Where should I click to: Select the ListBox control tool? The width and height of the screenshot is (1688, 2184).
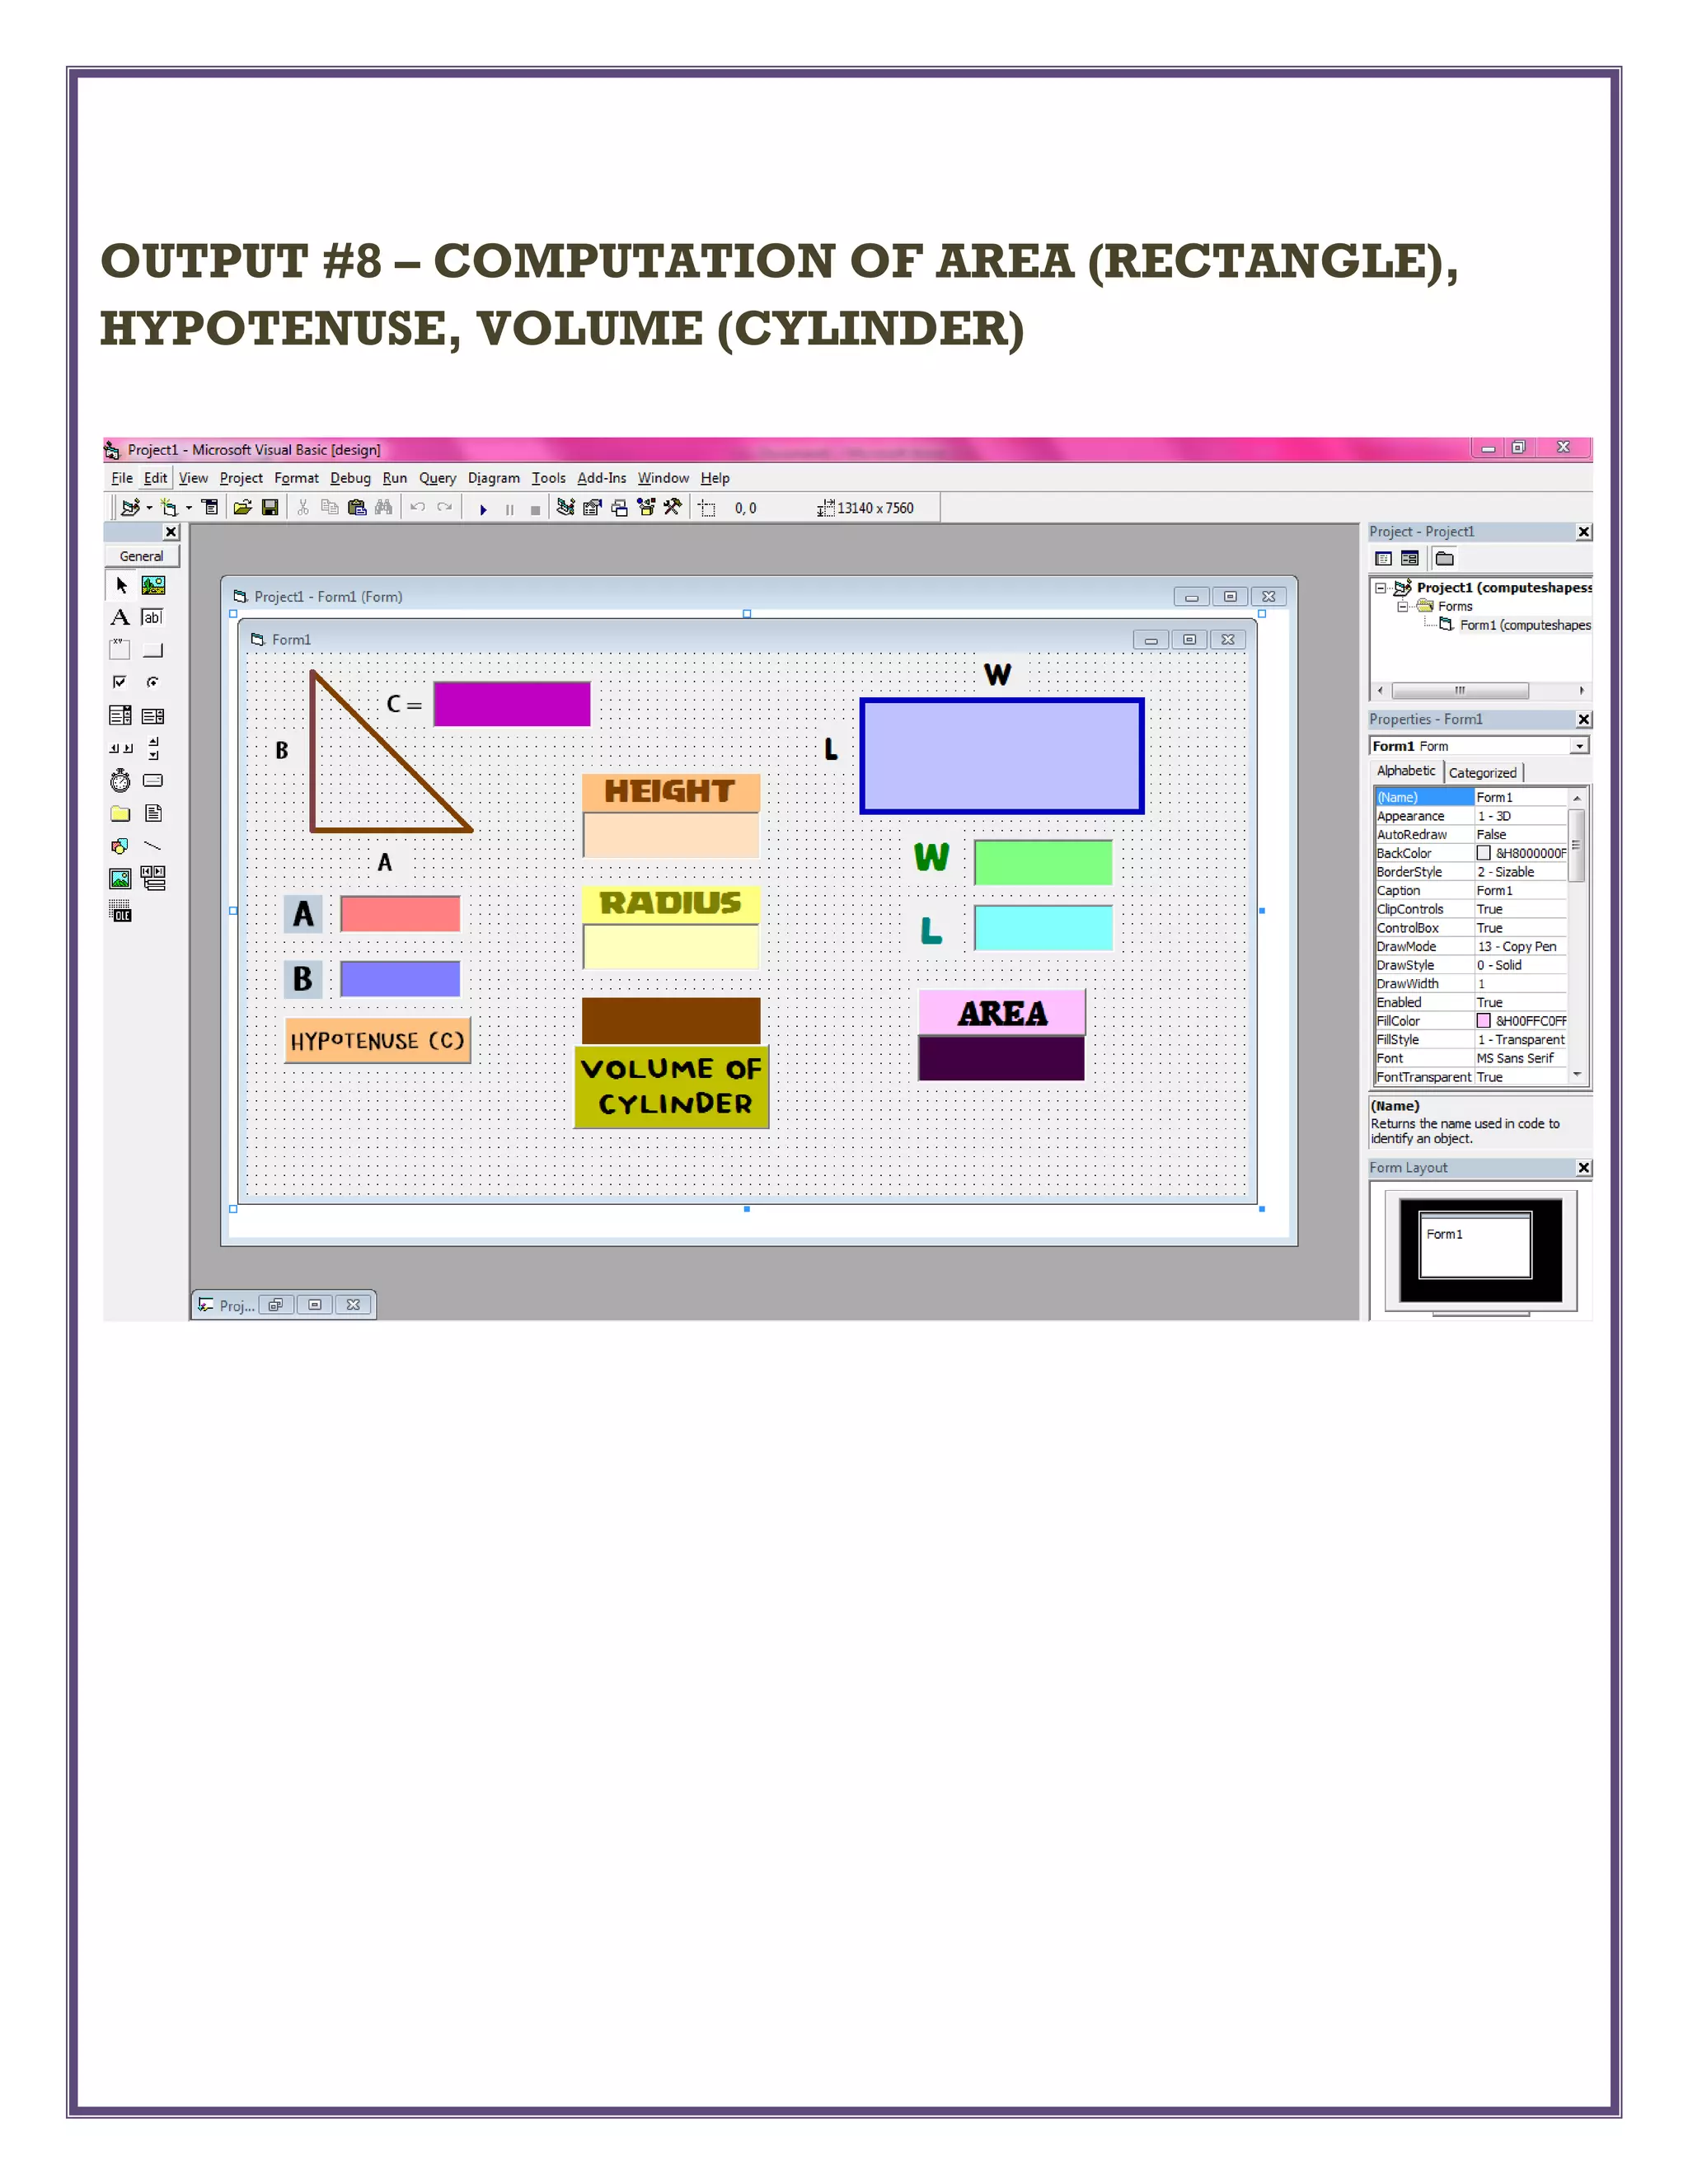153,715
